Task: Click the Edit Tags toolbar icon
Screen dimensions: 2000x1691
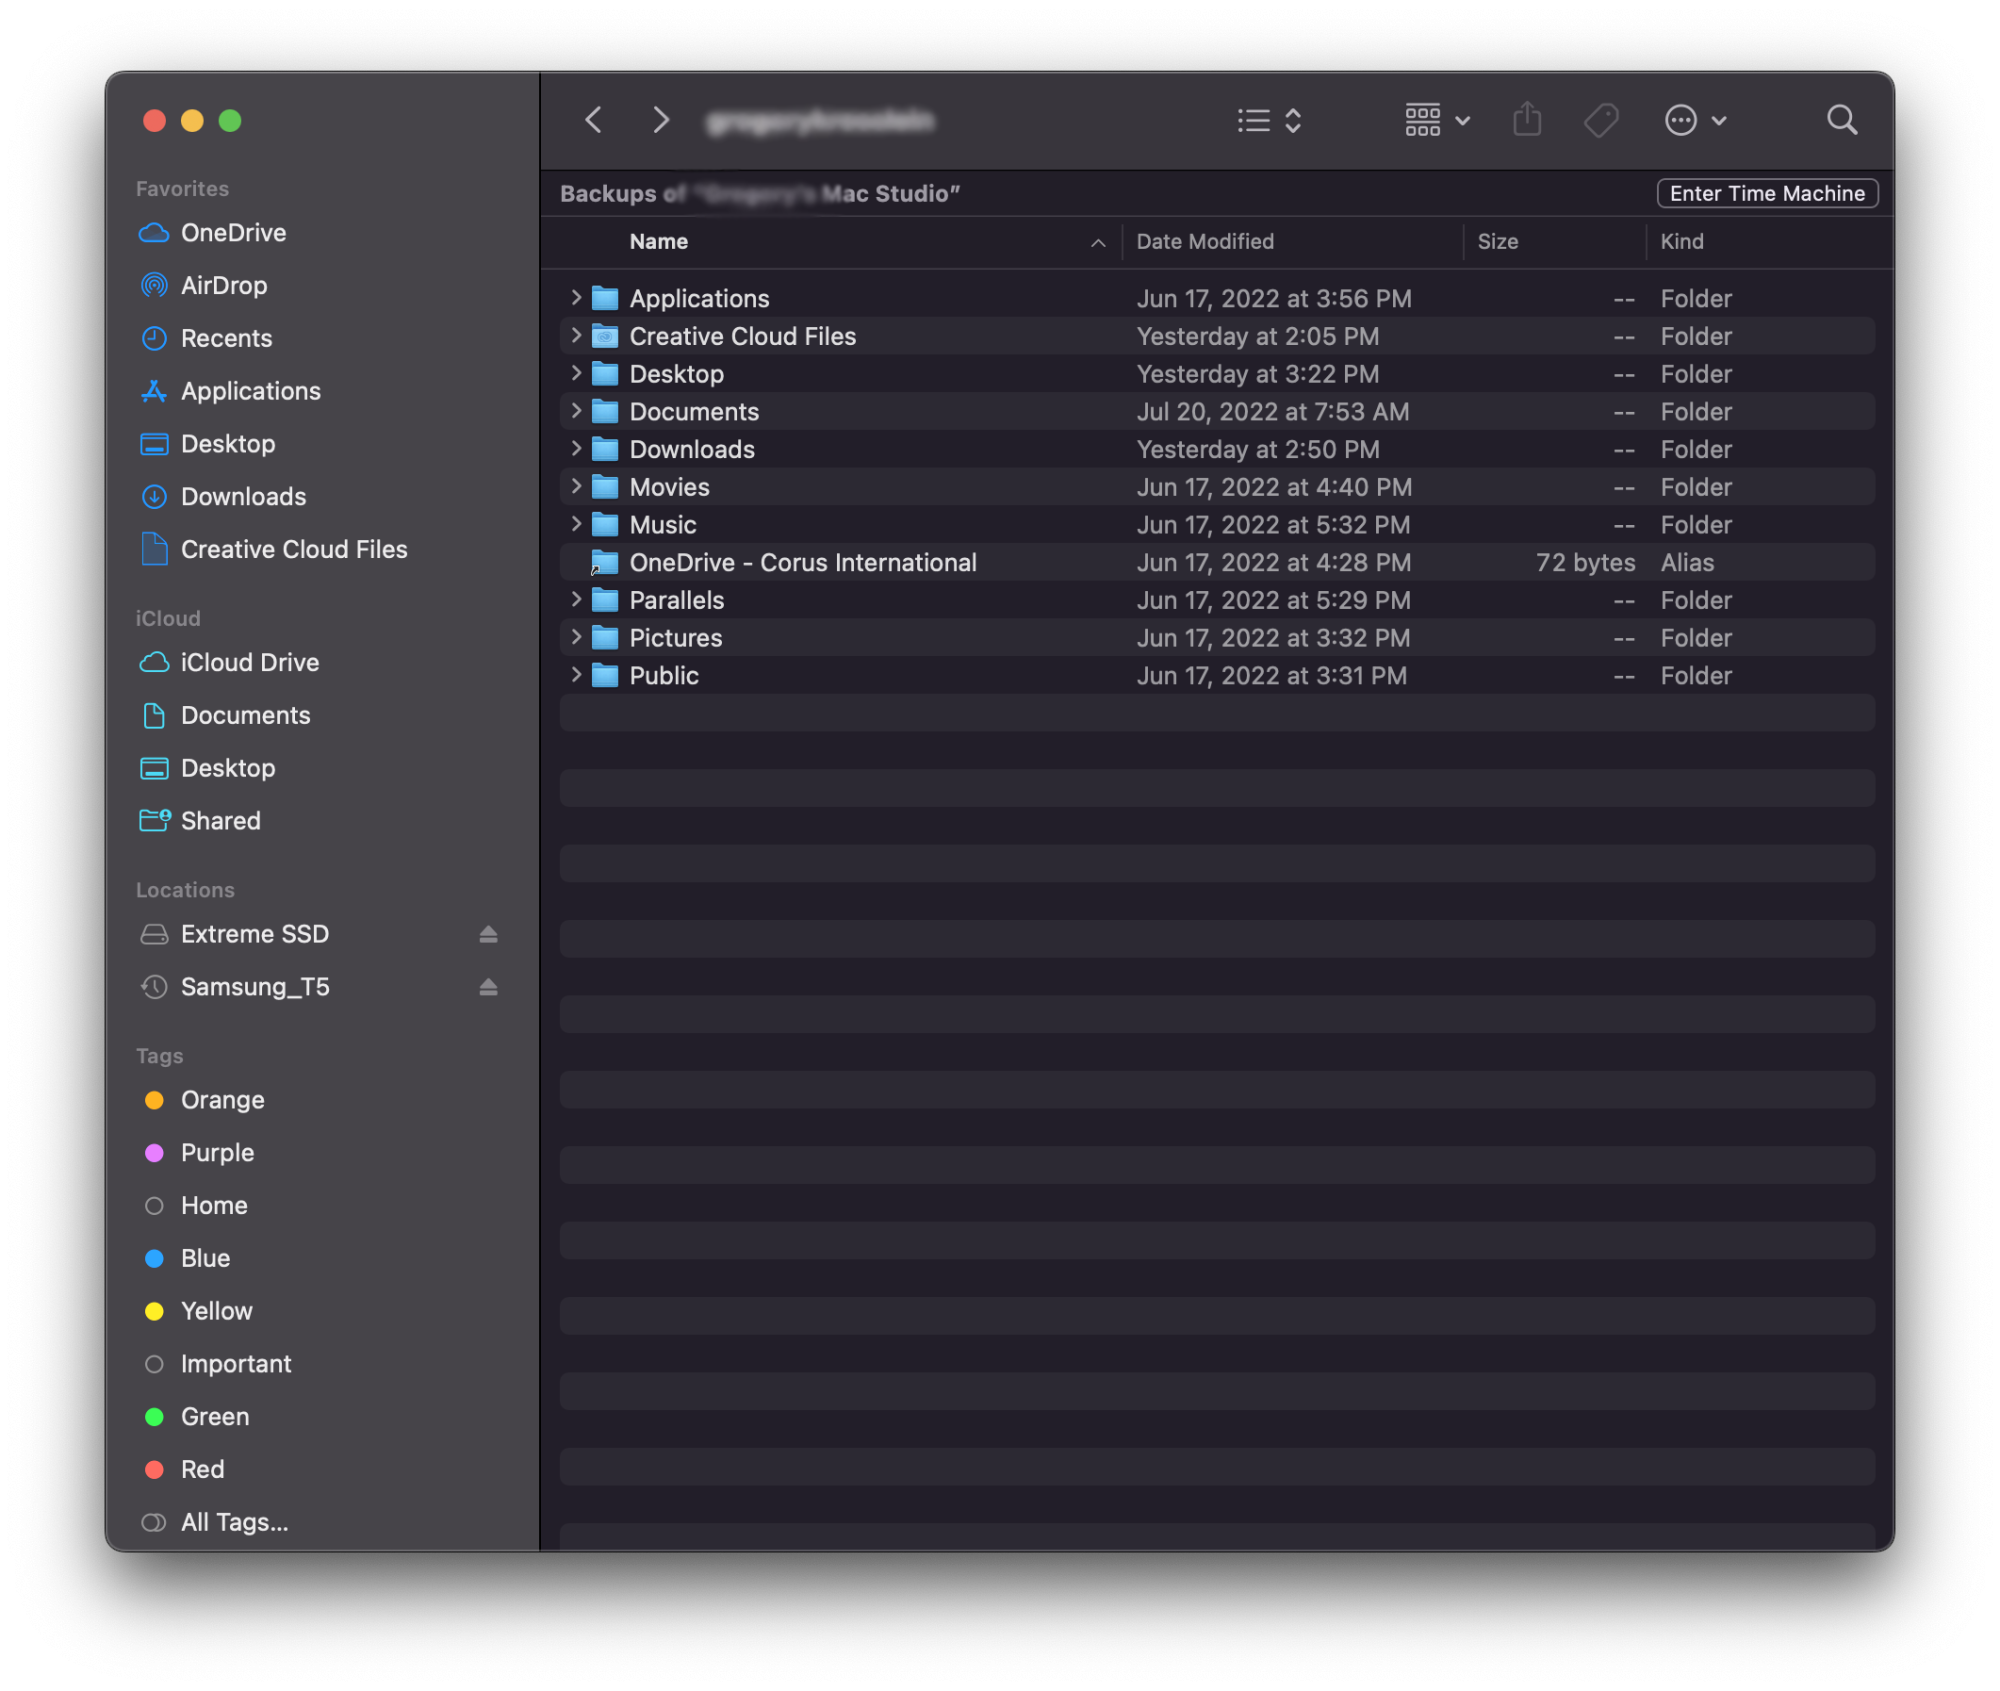Action: click(x=1601, y=121)
